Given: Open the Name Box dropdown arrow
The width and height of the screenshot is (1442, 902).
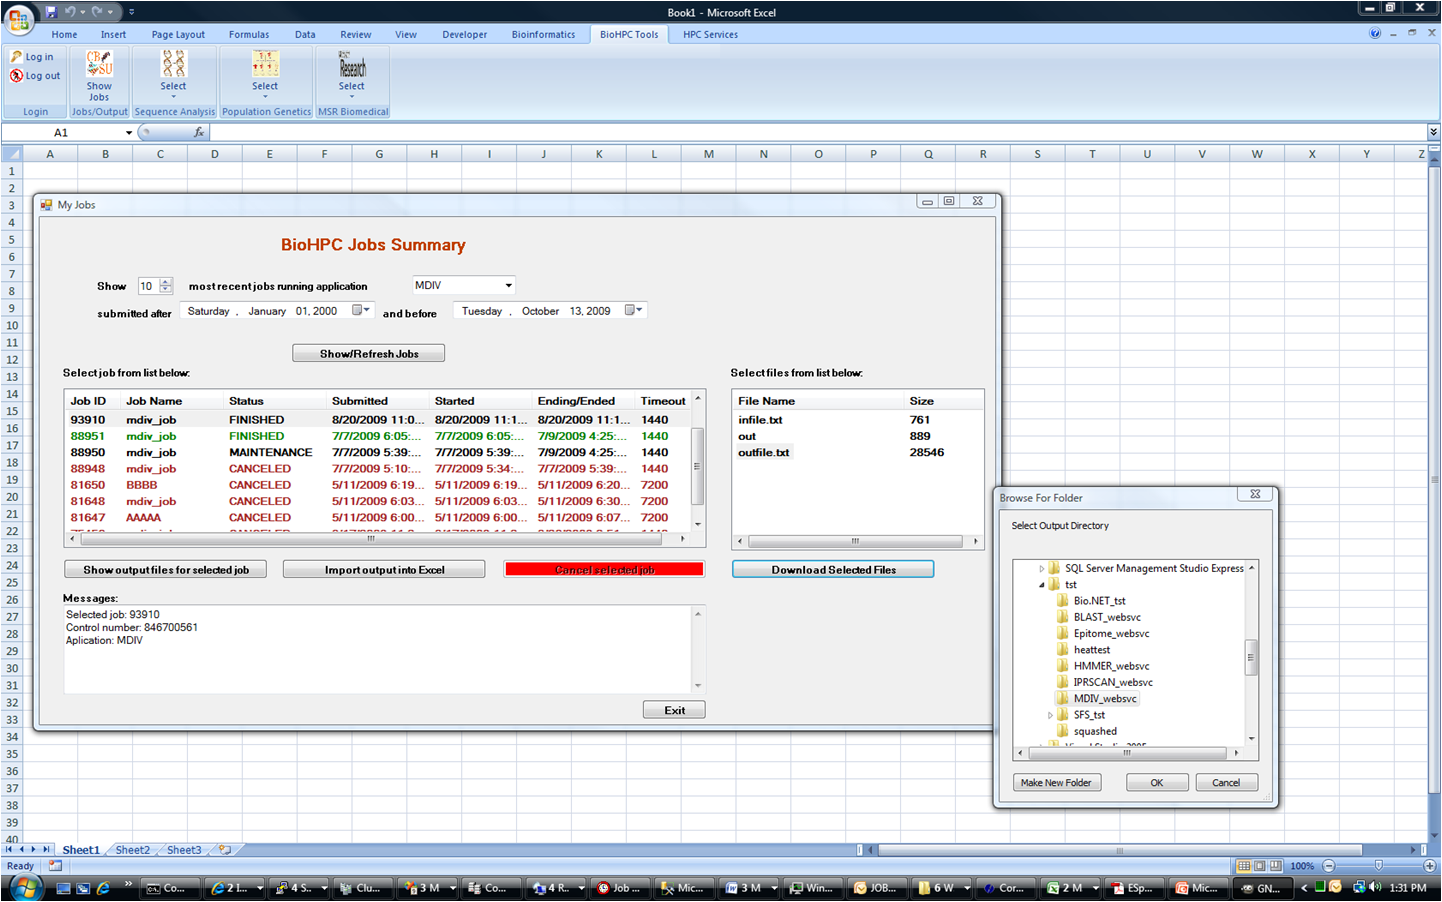Looking at the screenshot, I should (129, 132).
